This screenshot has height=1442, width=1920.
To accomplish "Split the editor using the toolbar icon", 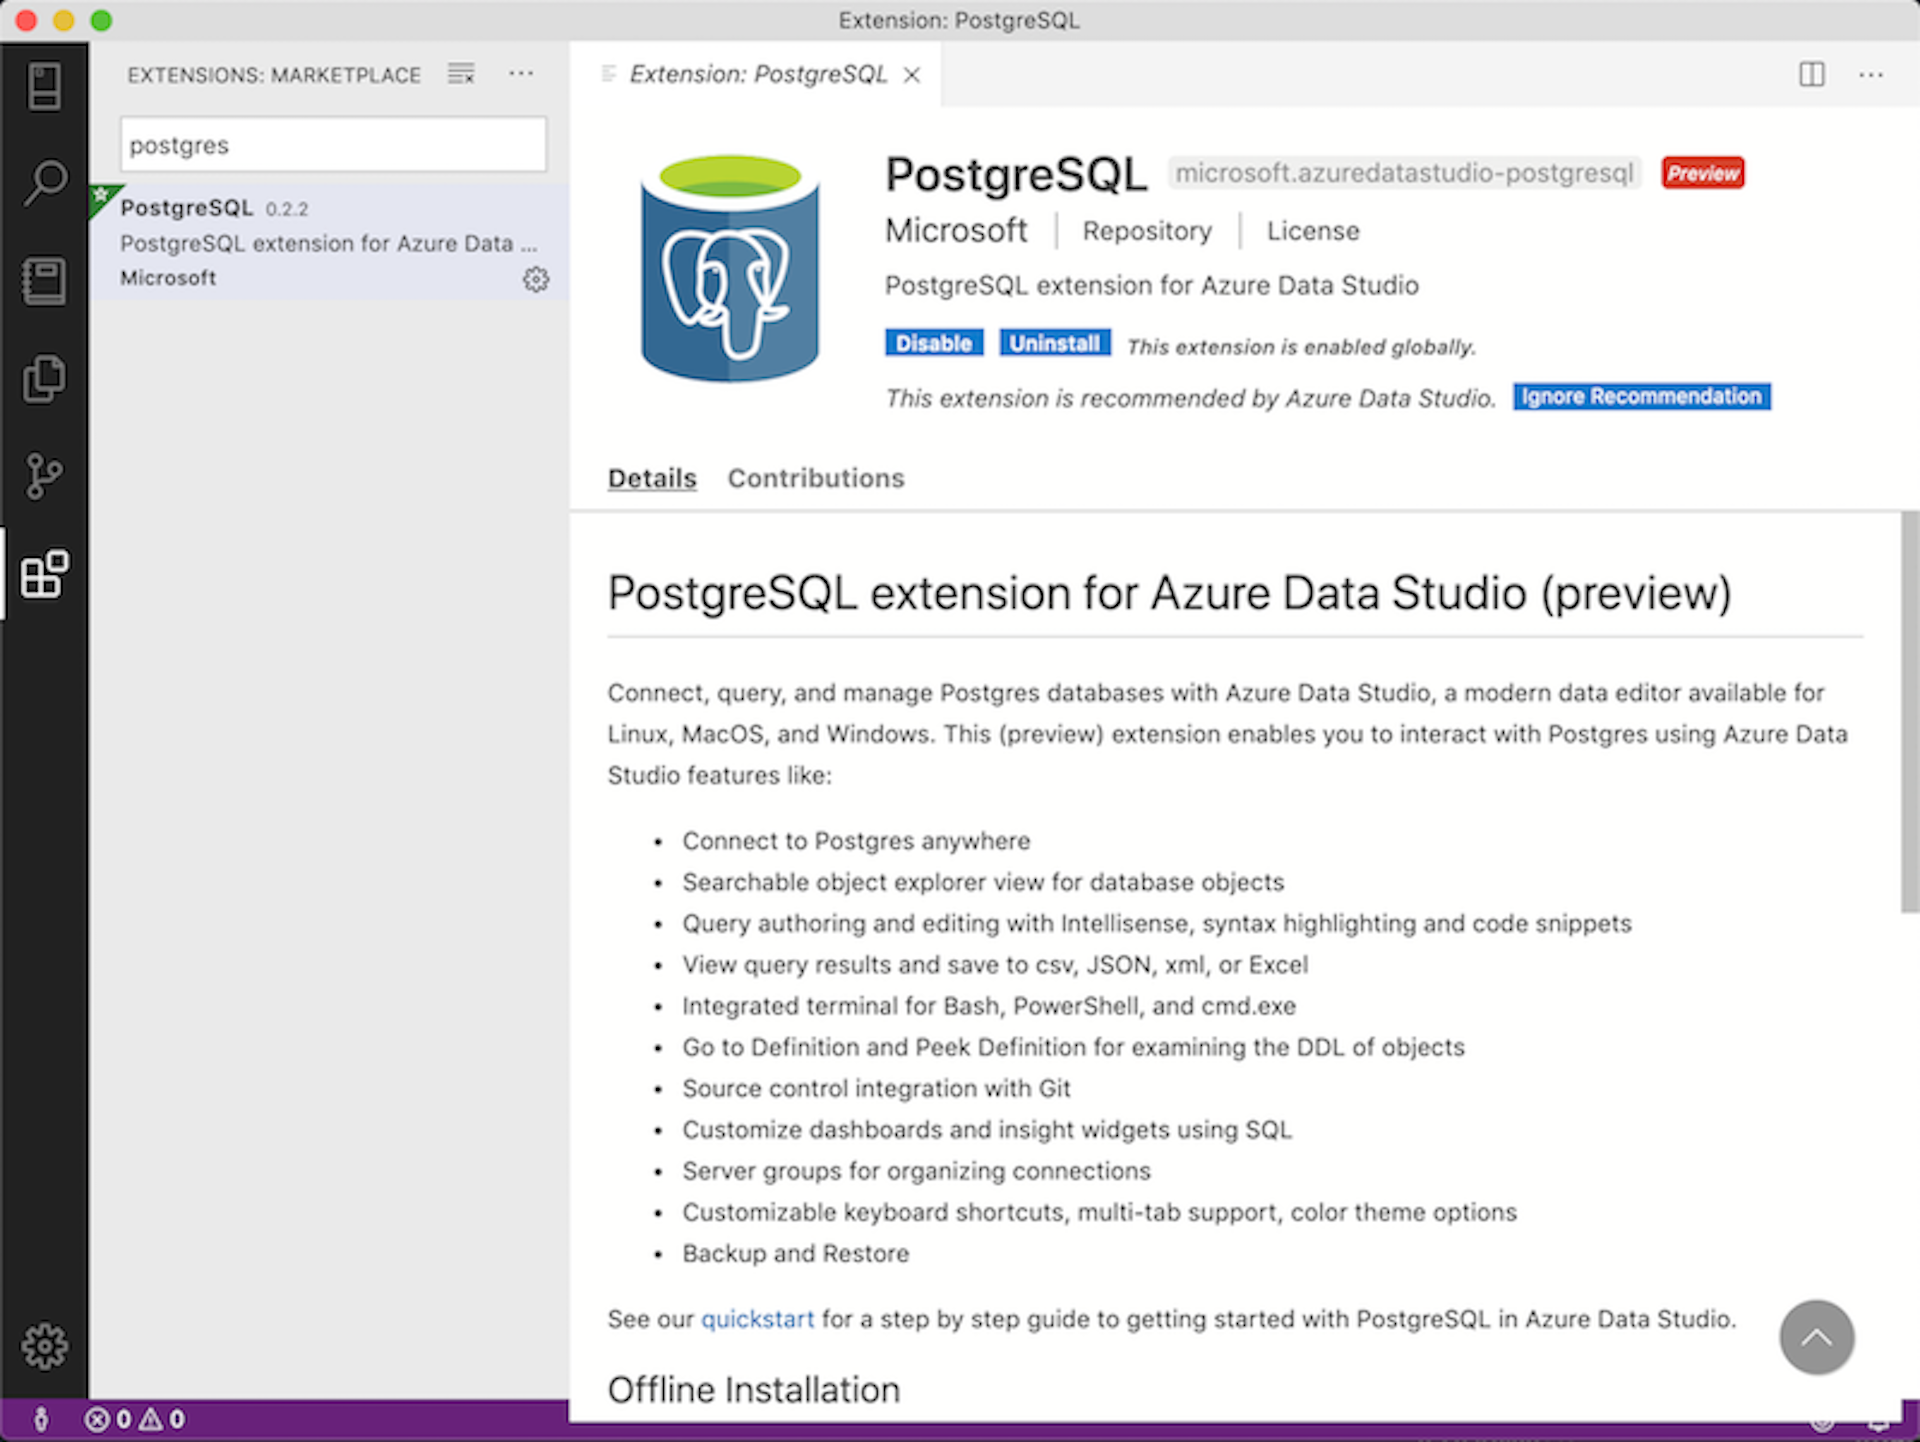I will (1811, 75).
